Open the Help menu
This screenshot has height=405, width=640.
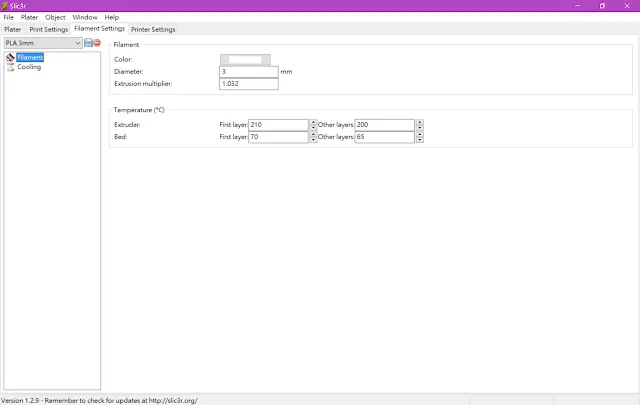click(x=111, y=17)
